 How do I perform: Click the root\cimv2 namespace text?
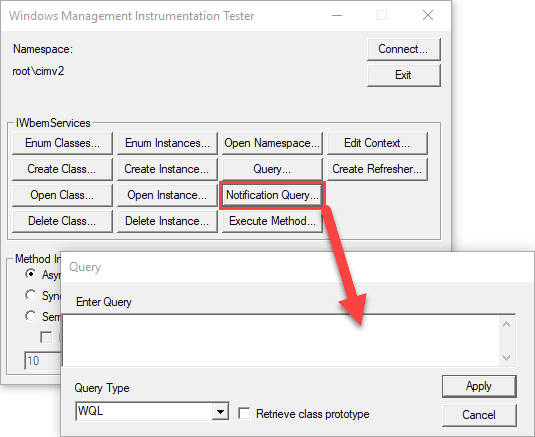click(x=38, y=71)
